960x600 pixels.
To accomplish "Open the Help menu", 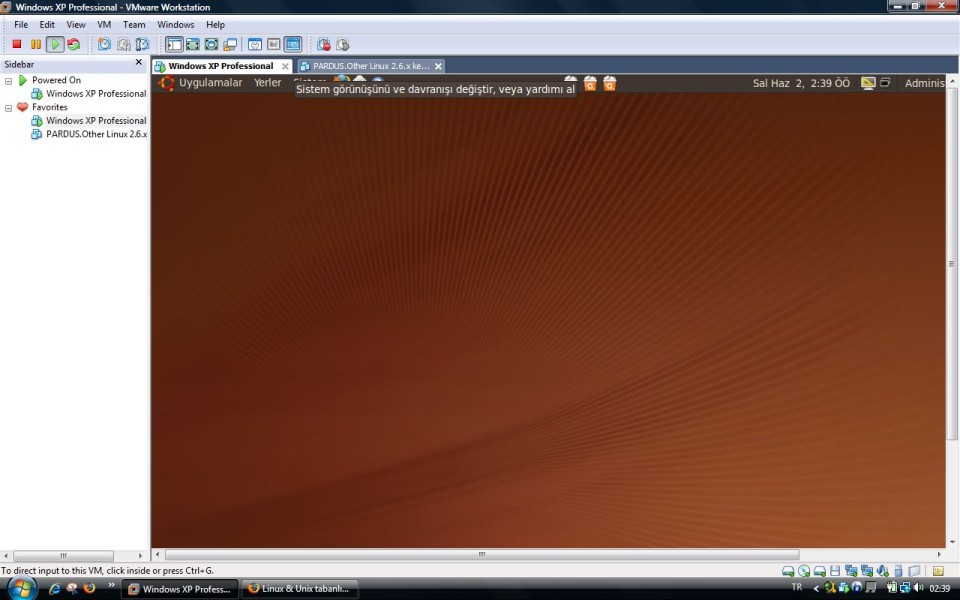I will pyautogui.click(x=216, y=24).
